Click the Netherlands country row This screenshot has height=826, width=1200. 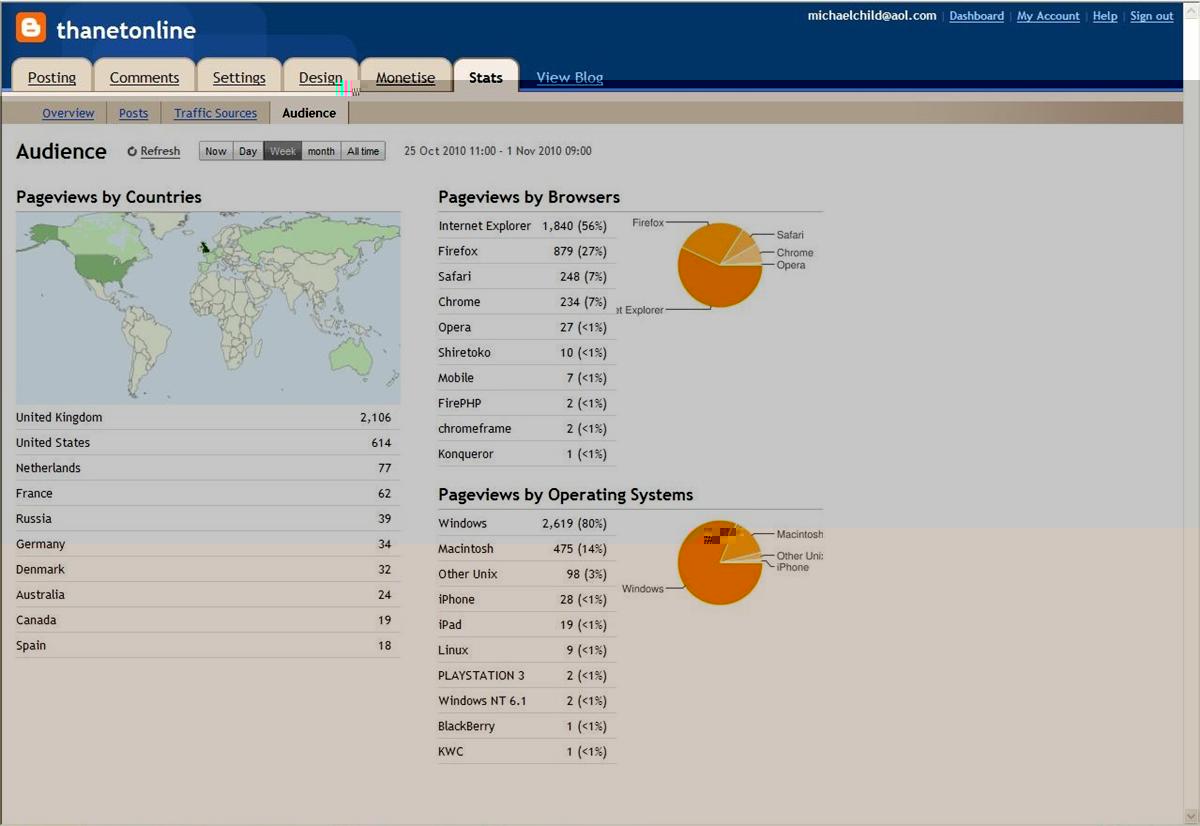(208, 468)
